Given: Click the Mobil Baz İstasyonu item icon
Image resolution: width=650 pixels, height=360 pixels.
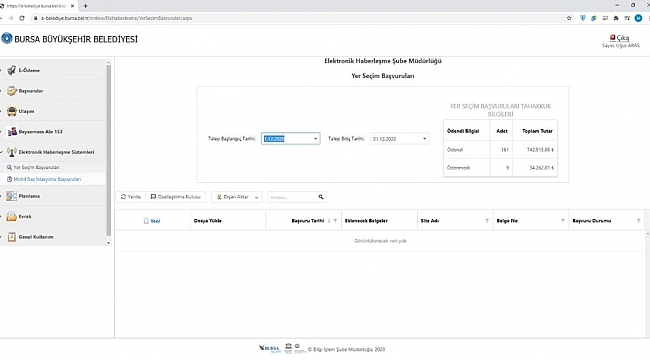Looking at the screenshot, I should (x=10, y=179).
